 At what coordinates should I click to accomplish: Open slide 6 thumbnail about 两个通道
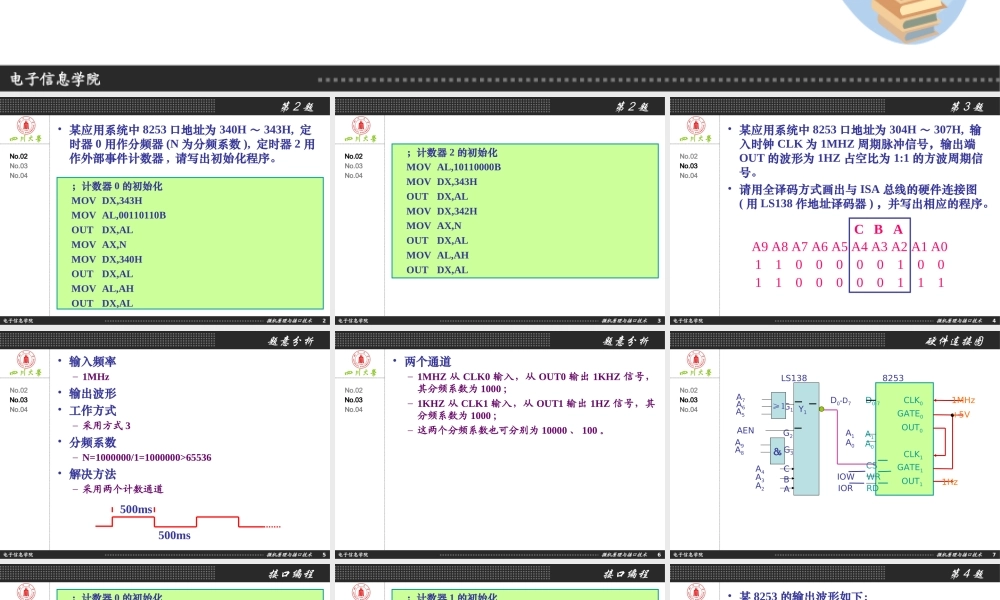click(500, 450)
